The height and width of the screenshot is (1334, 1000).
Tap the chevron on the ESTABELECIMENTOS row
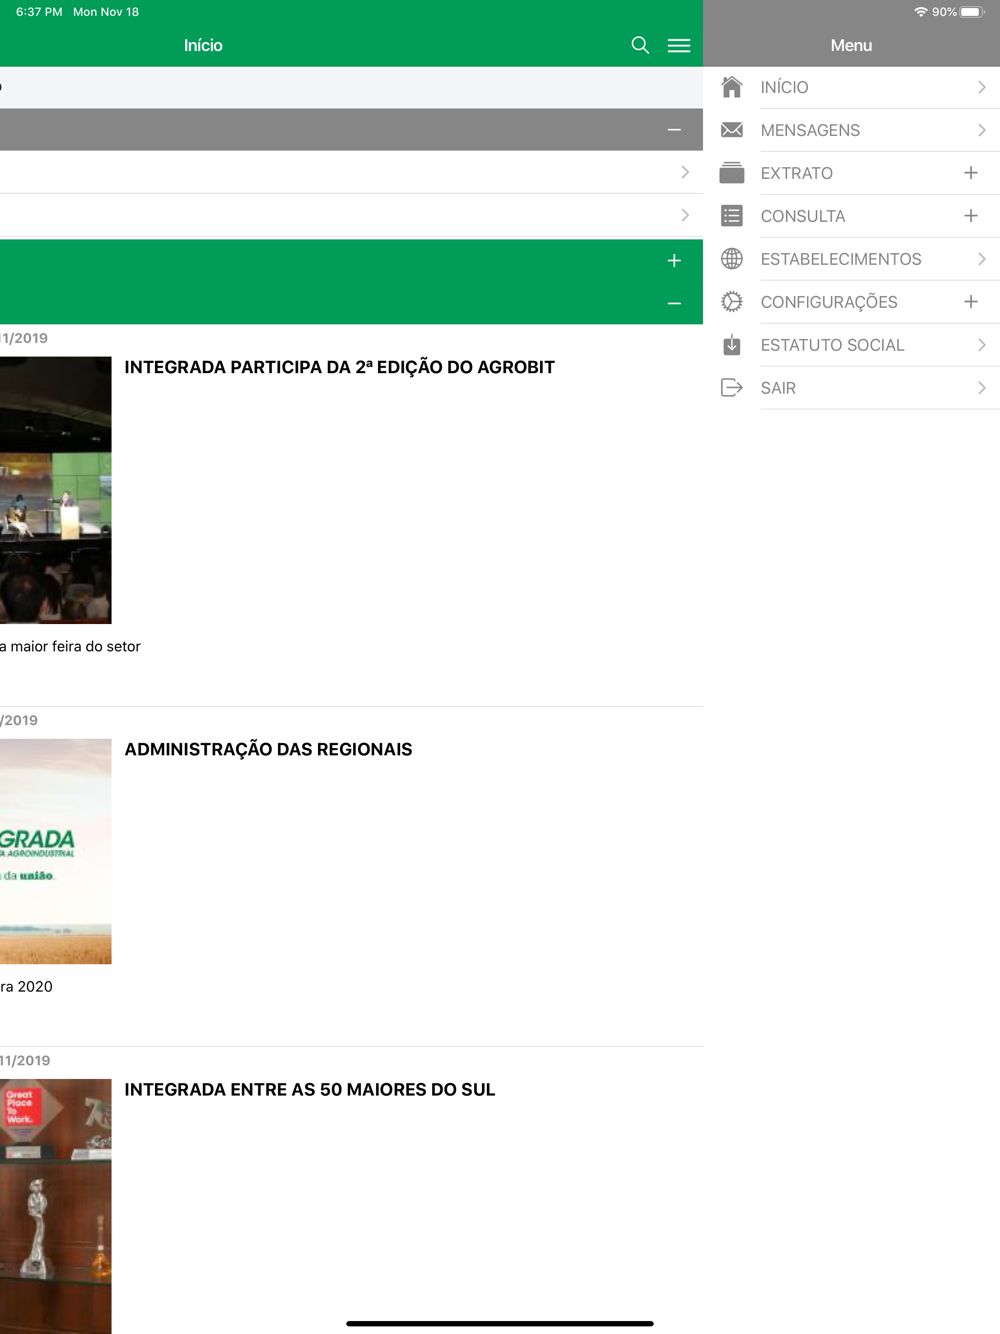982,259
